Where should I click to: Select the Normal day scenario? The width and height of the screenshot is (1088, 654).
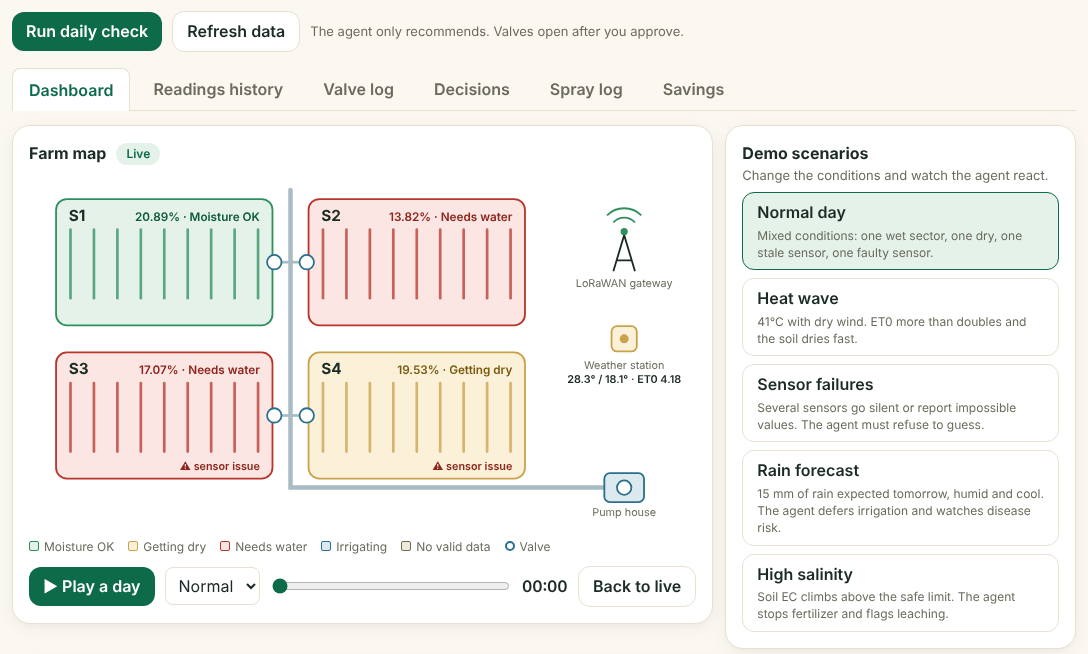pos(900,231)
